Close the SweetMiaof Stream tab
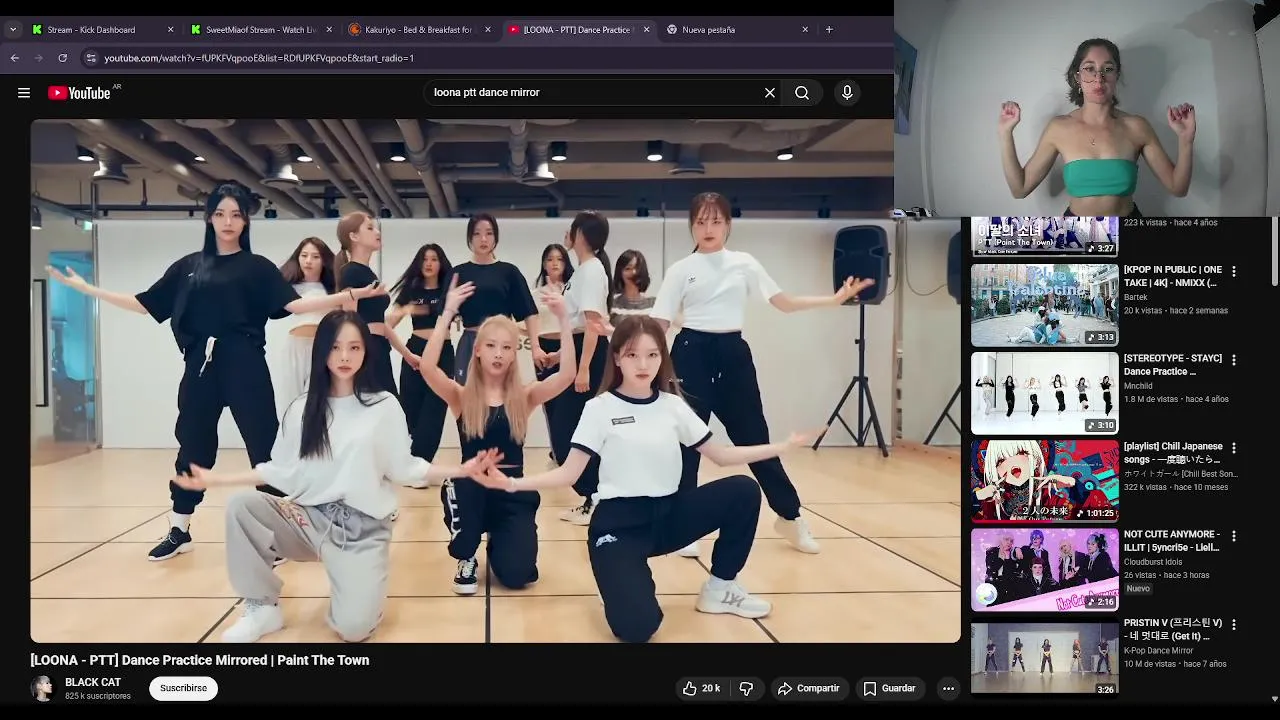 point(329,30)
